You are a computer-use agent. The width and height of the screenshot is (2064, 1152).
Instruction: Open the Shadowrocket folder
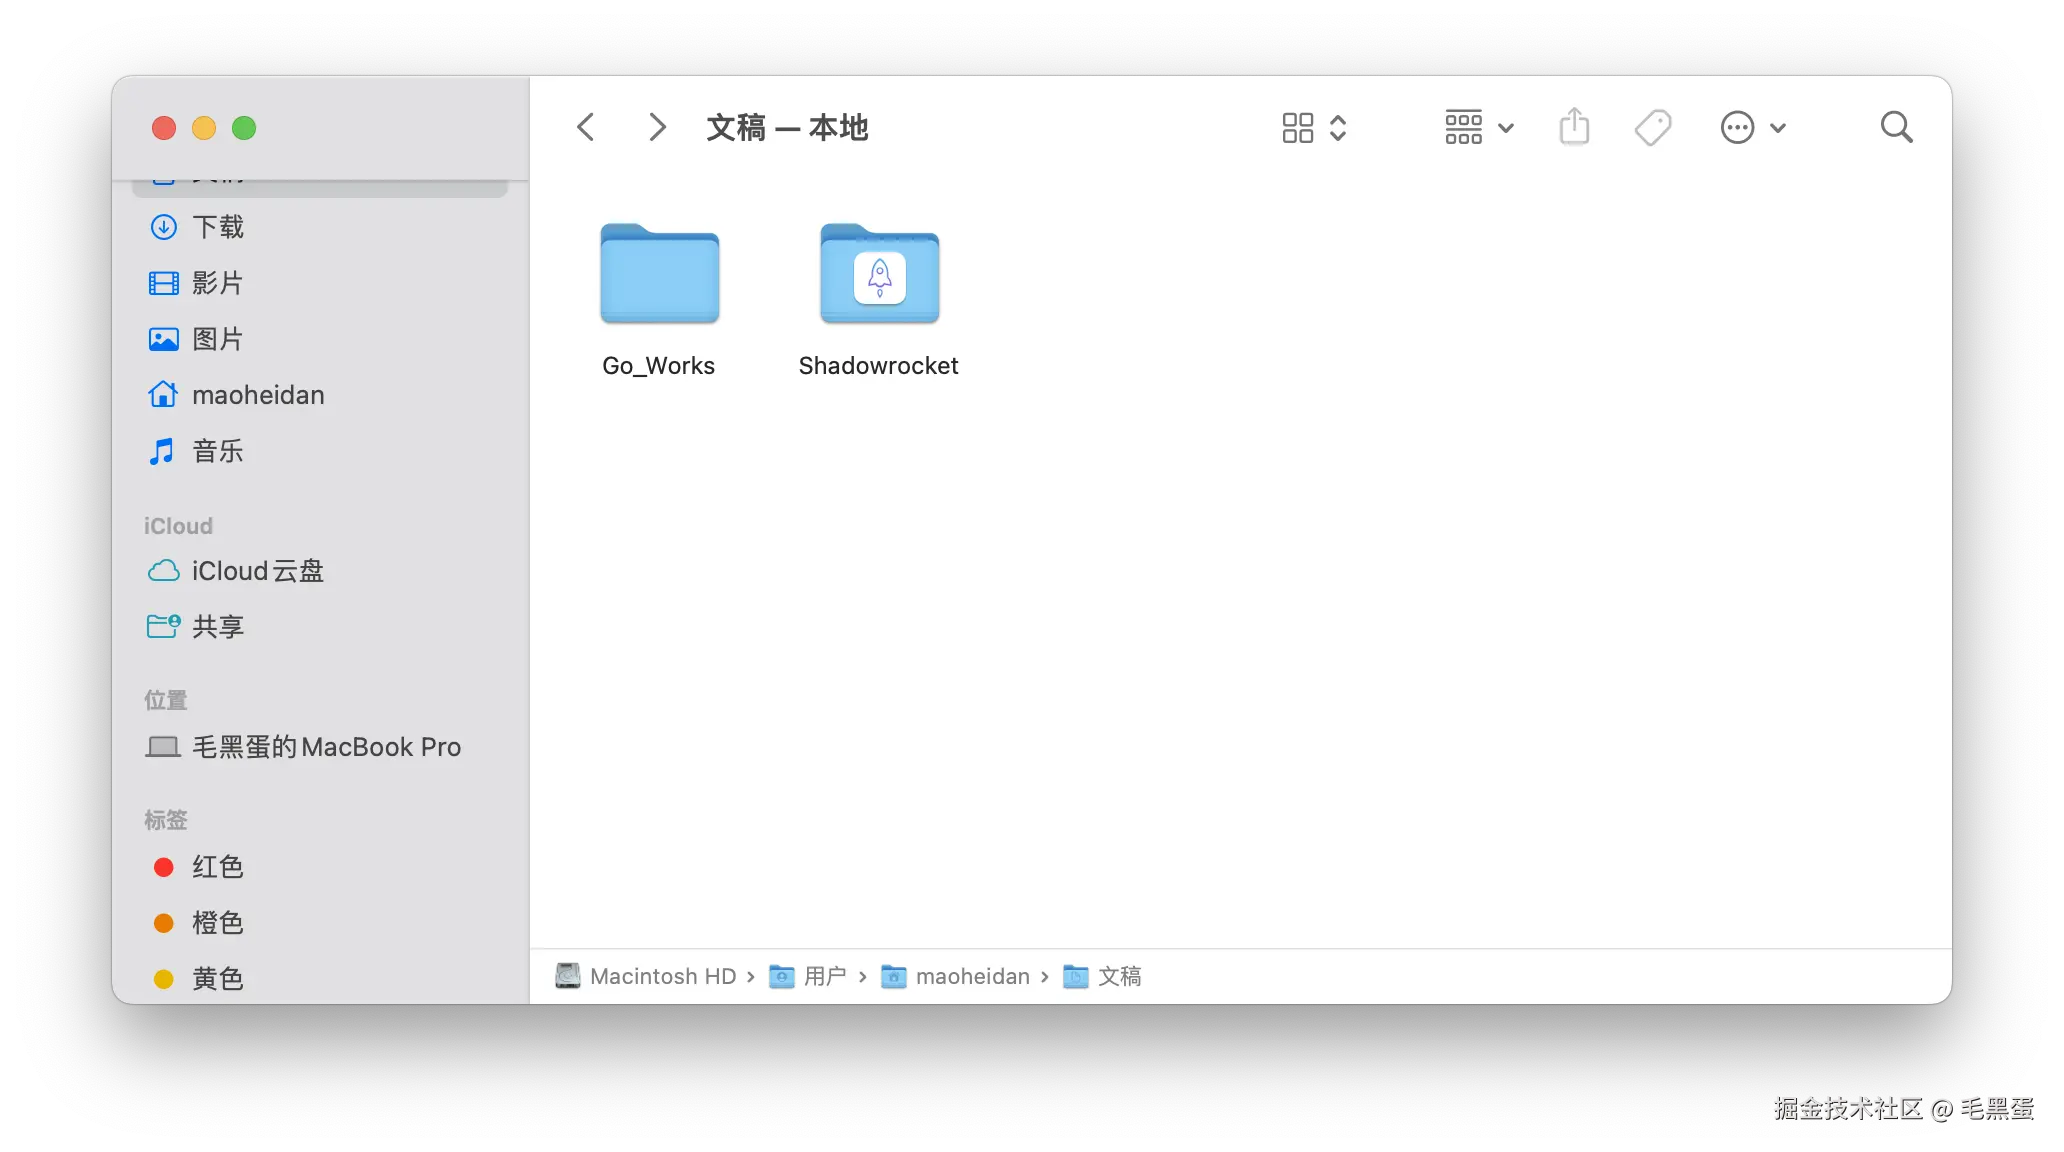pyautogui.click(x=878, y=275)
